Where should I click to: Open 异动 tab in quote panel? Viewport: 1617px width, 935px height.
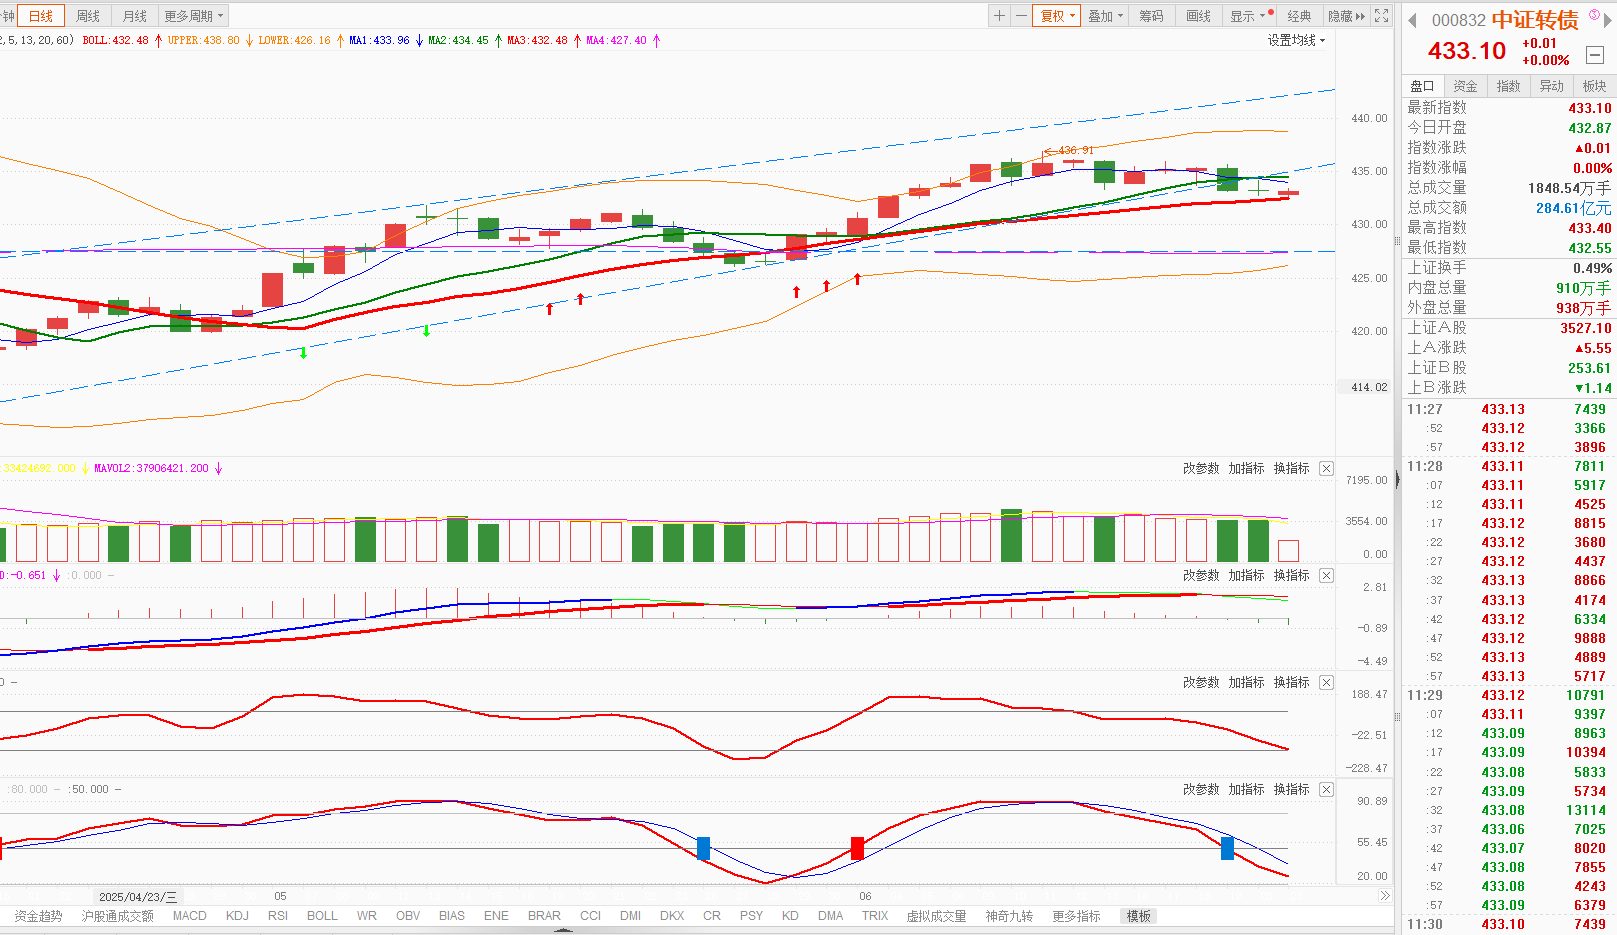[1551, 86]
